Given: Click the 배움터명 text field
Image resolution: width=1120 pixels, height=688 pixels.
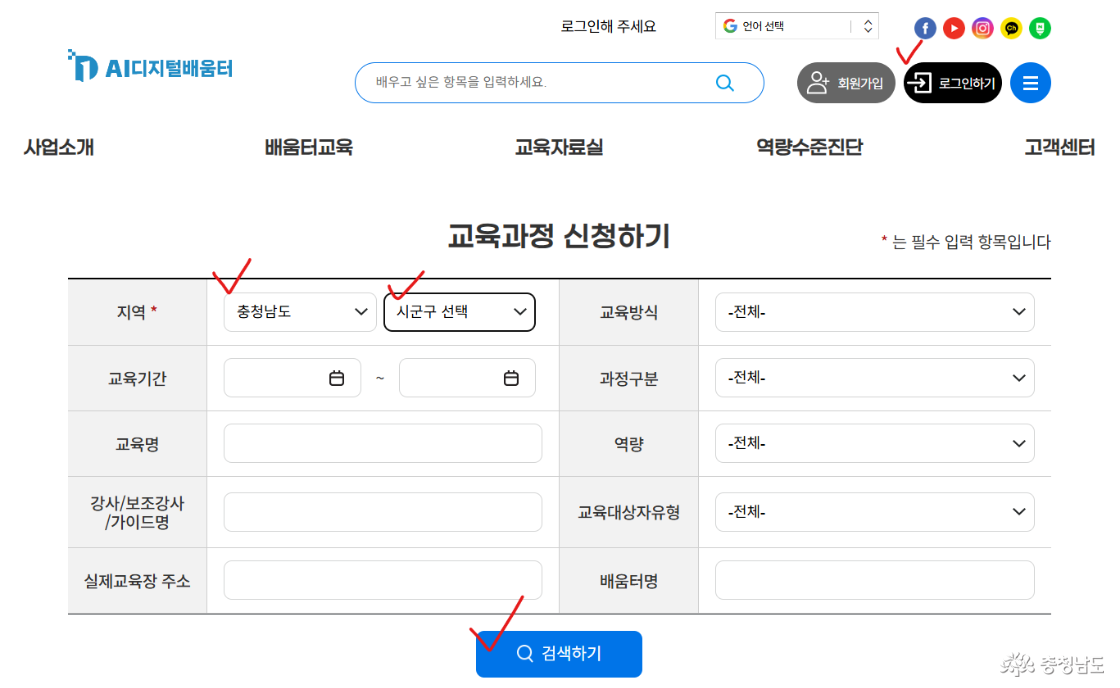Looking at the screenshot, I should [x=874, y=580].
